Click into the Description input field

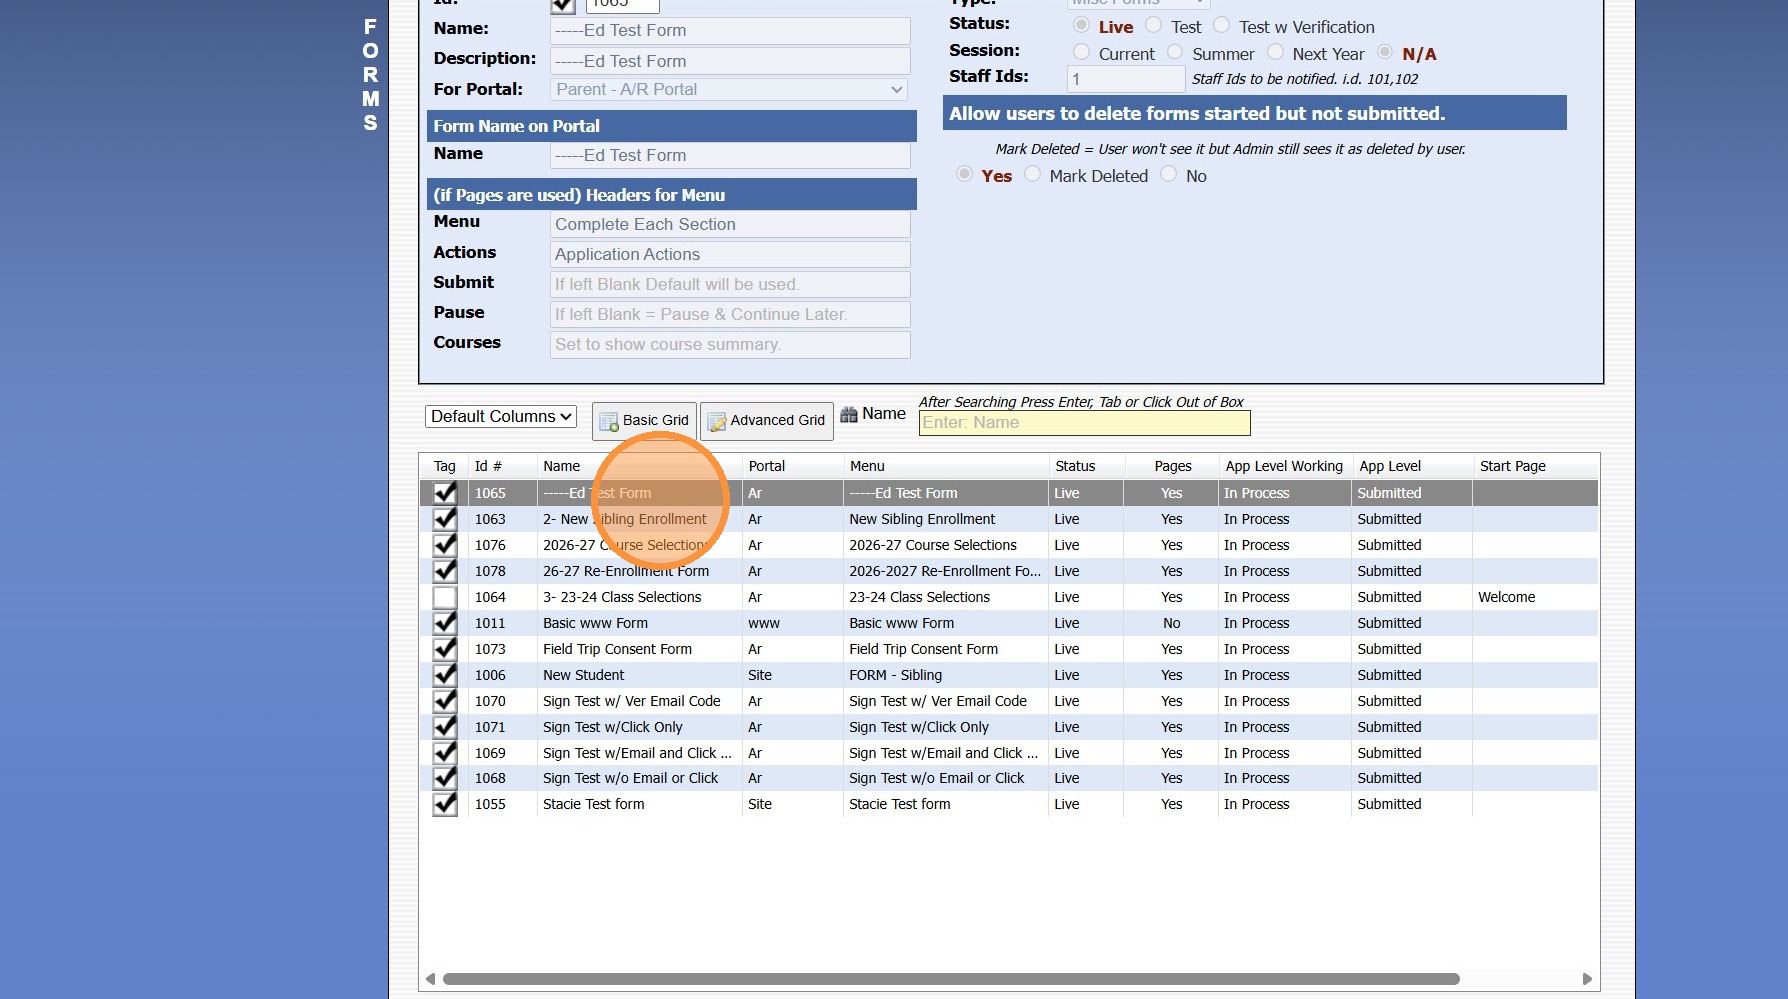[730, 61]
